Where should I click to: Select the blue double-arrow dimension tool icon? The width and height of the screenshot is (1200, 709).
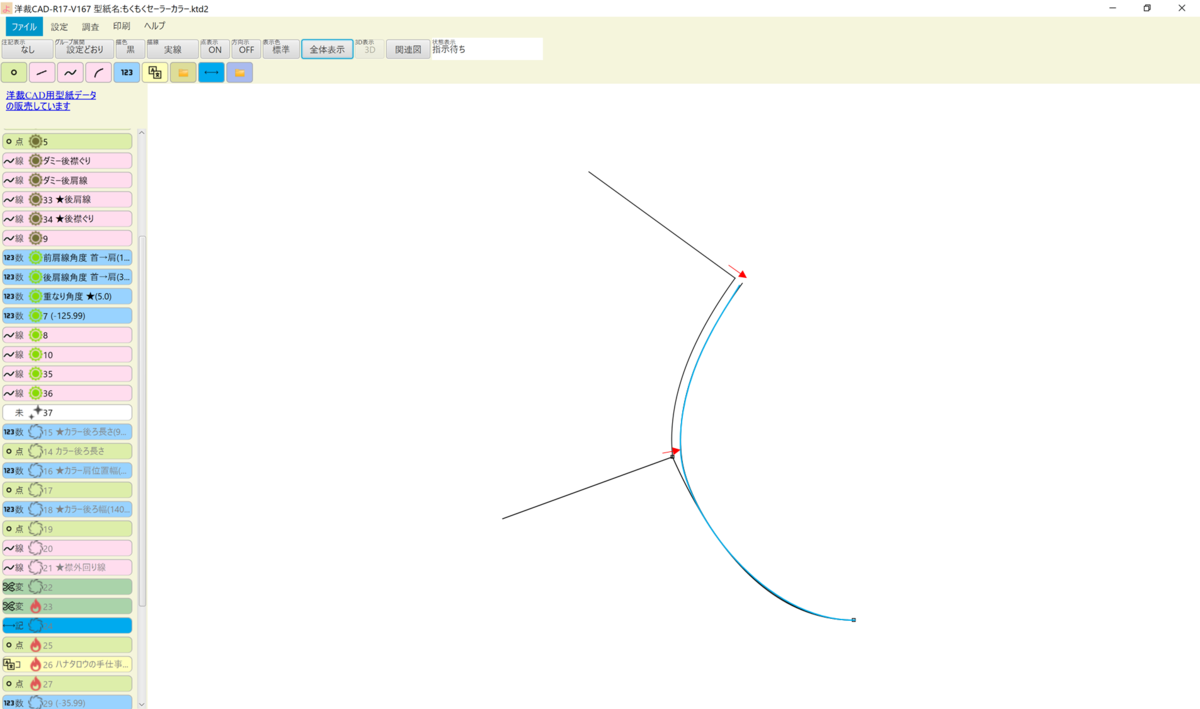211,72
